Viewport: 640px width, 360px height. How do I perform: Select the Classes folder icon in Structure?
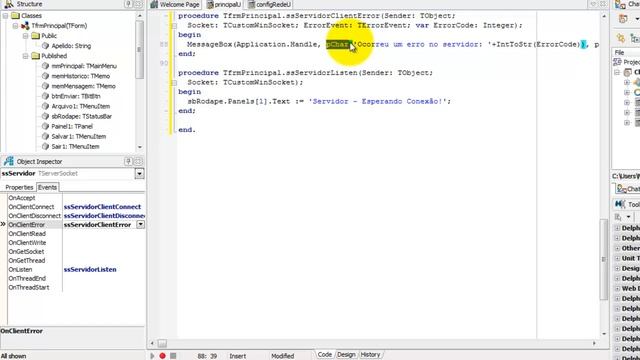pos(16,16)
